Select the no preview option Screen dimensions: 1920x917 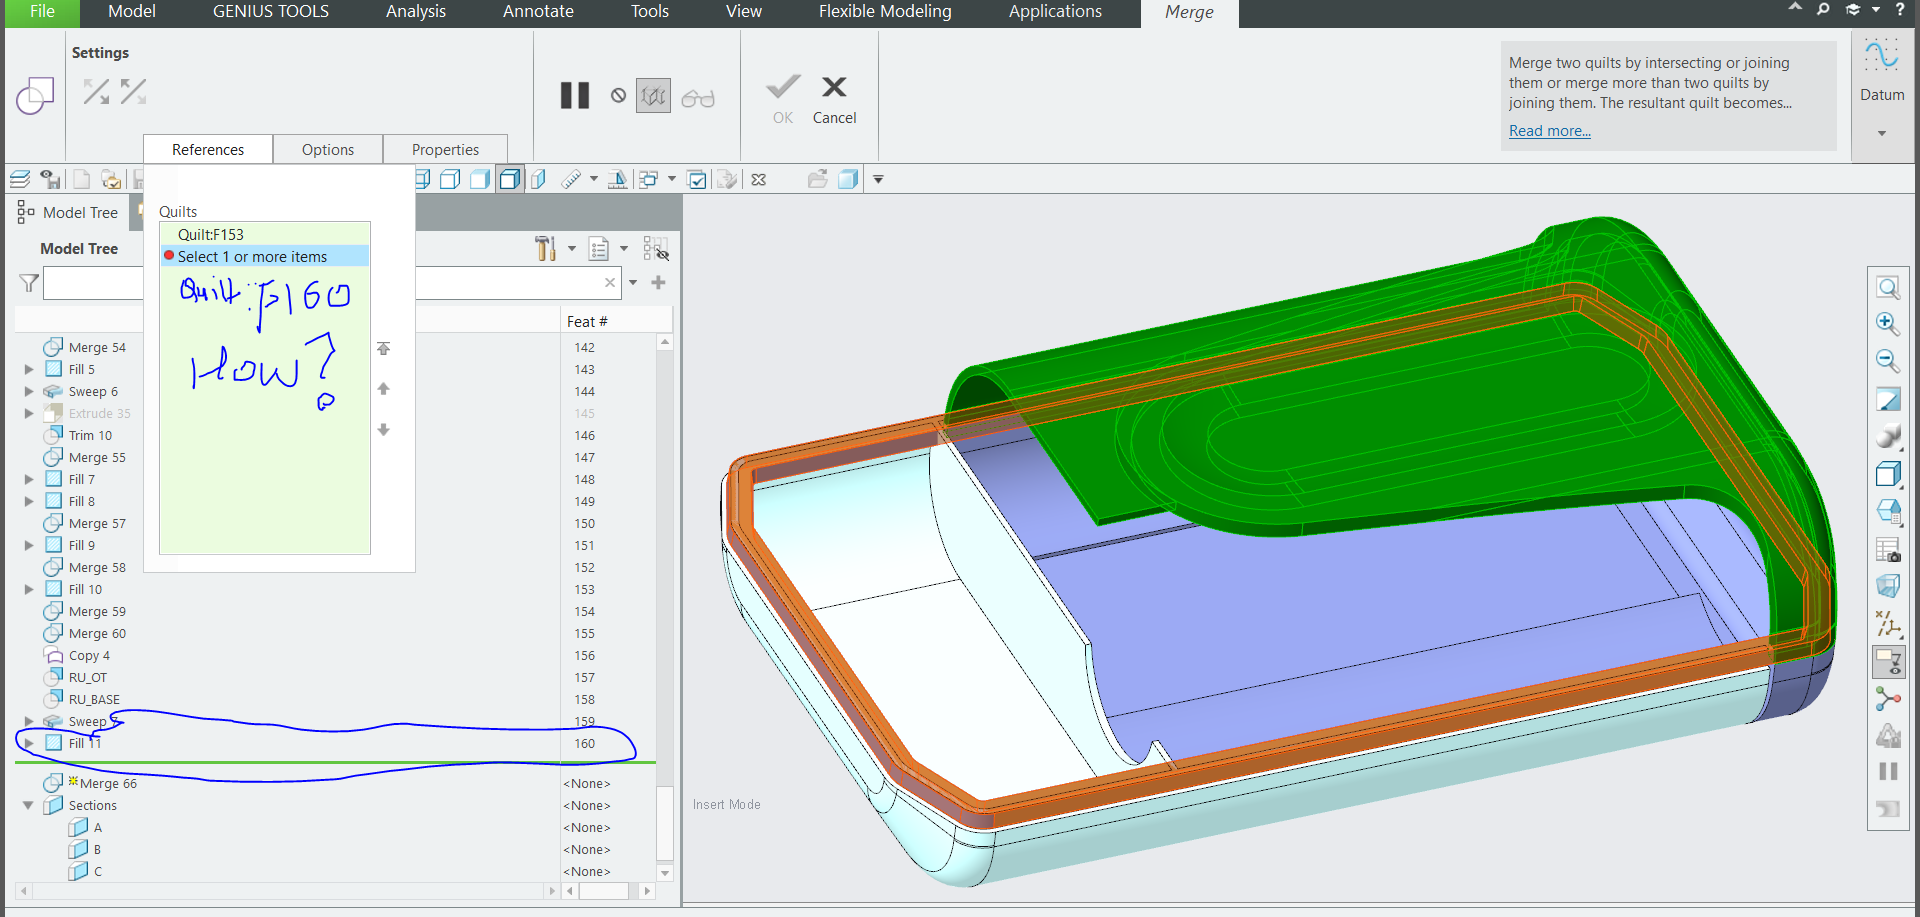618,96
